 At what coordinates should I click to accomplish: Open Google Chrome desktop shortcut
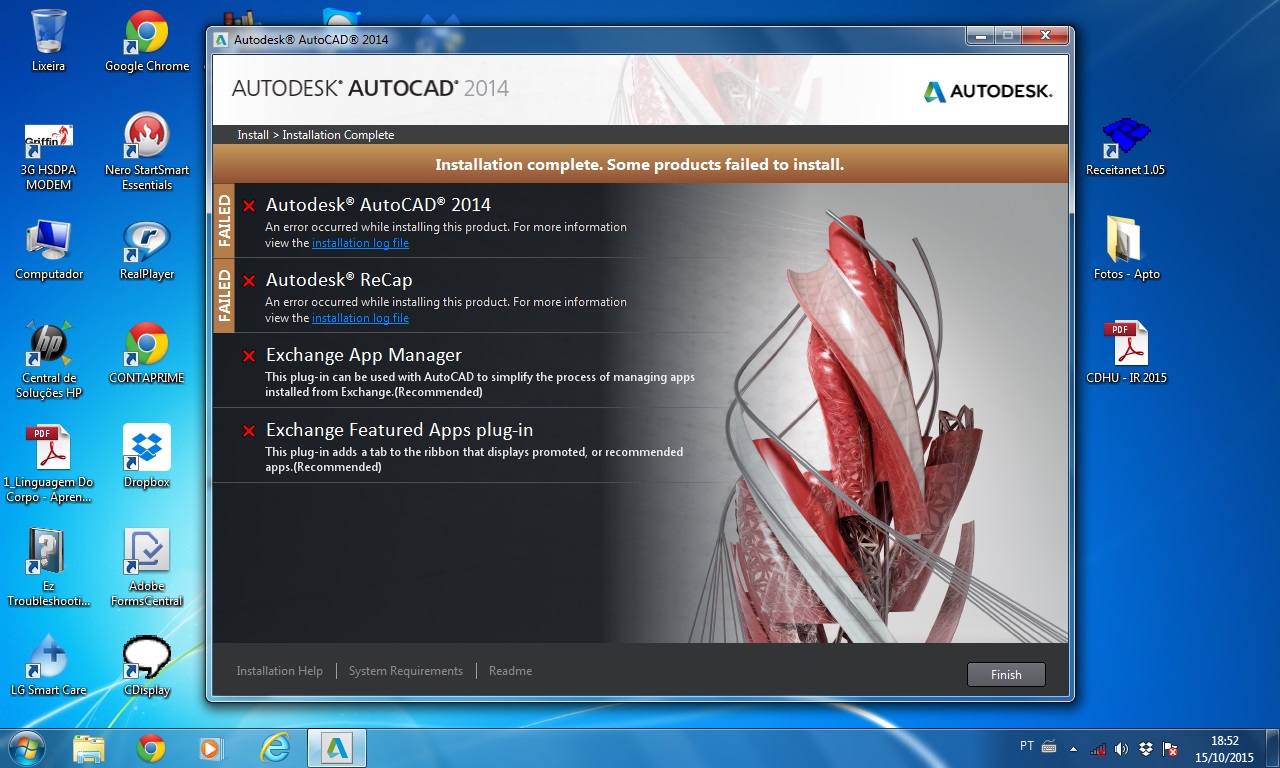(147, 41)
